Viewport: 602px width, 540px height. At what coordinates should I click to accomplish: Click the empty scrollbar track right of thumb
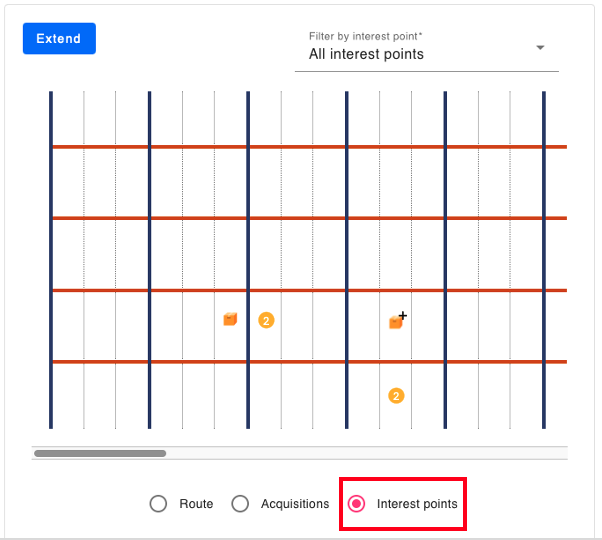click(x=367, y=453)
